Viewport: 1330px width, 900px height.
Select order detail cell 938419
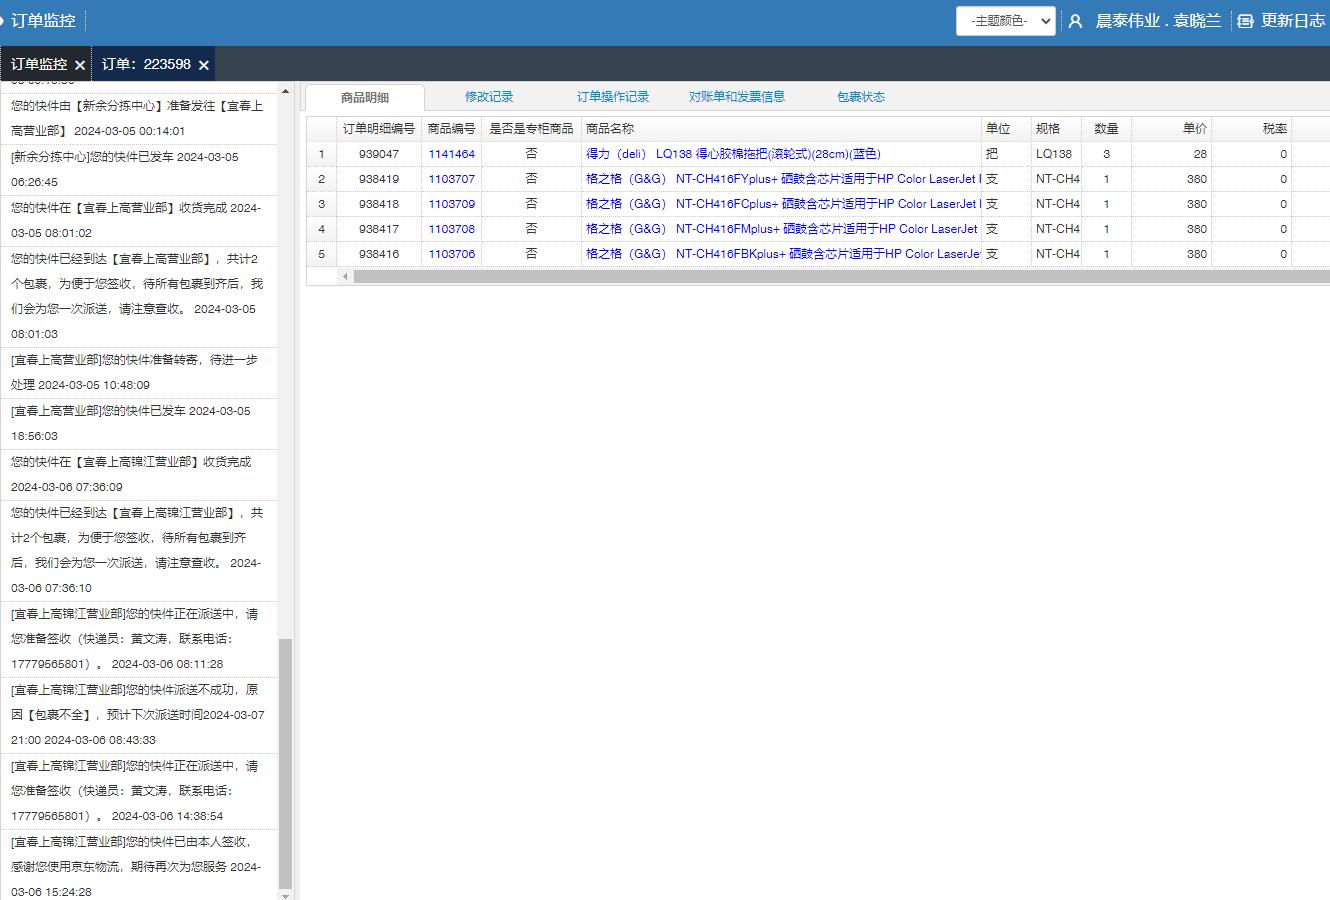pos(379,179)
